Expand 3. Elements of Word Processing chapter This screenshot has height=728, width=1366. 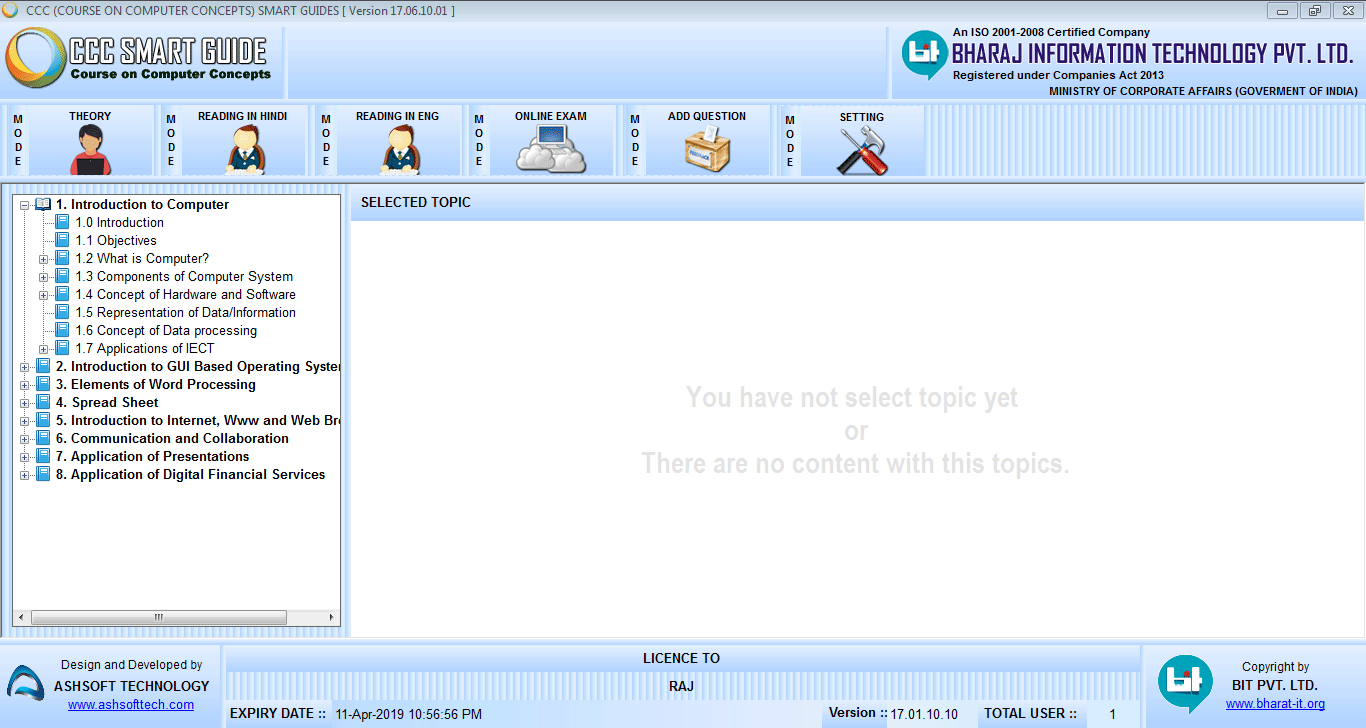[25, 385]
